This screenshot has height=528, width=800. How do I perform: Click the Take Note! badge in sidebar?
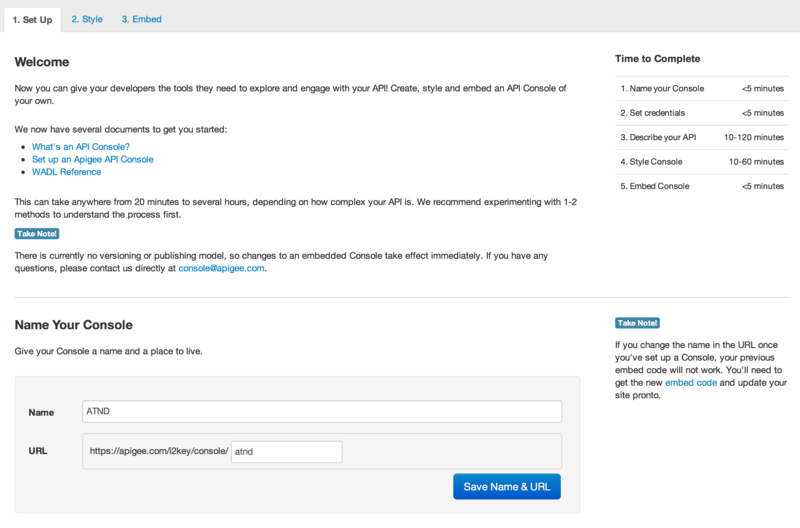click(637, 323)
